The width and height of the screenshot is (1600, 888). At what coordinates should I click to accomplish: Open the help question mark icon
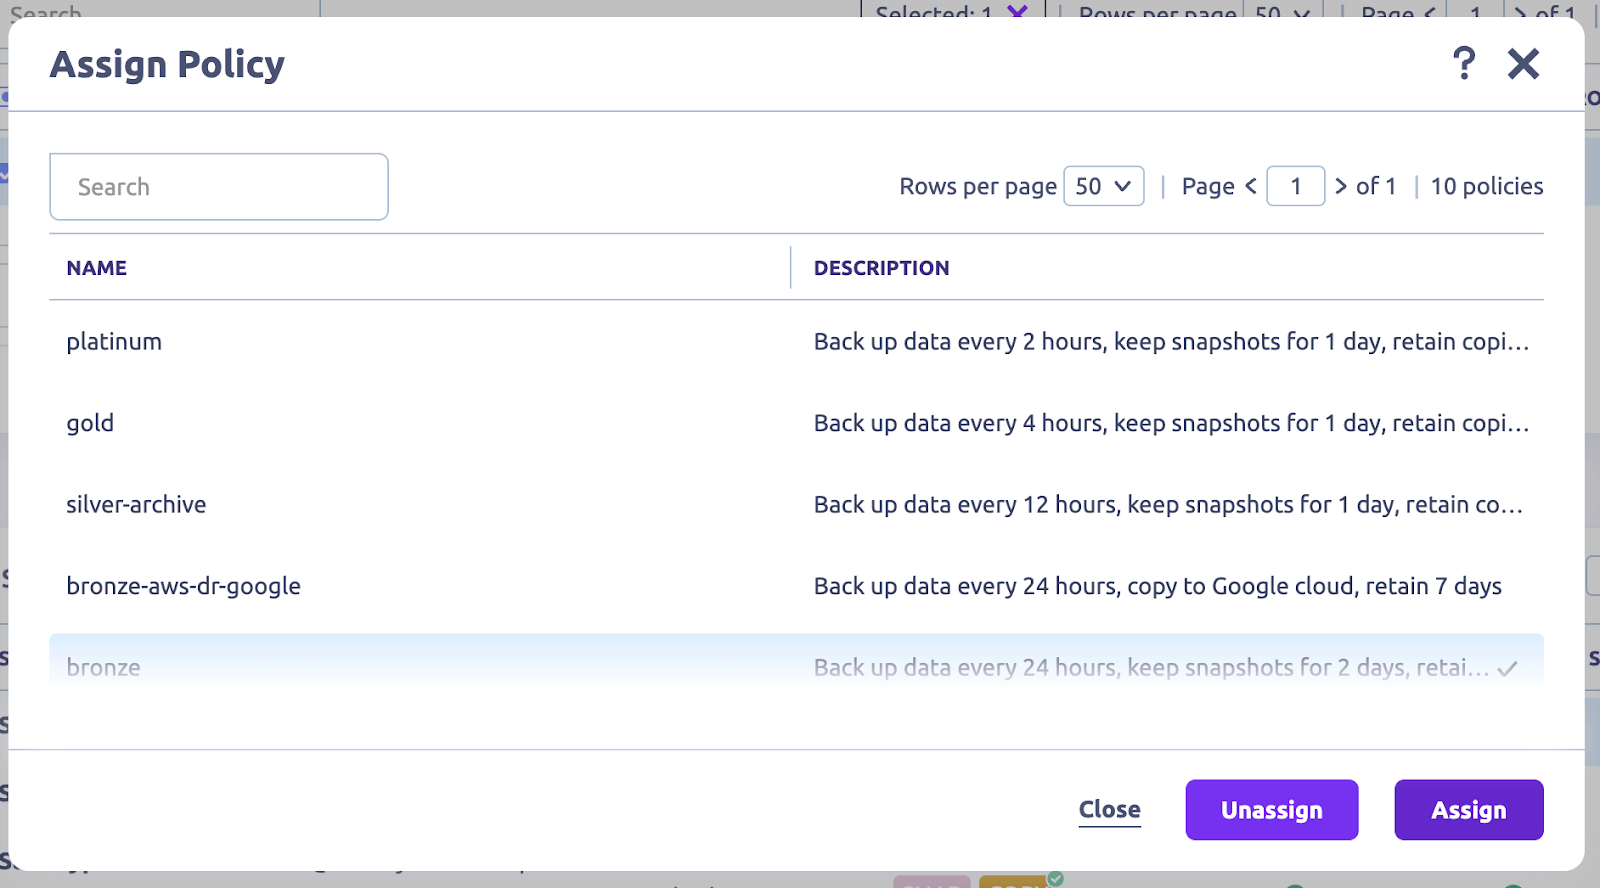[1463, 64]
